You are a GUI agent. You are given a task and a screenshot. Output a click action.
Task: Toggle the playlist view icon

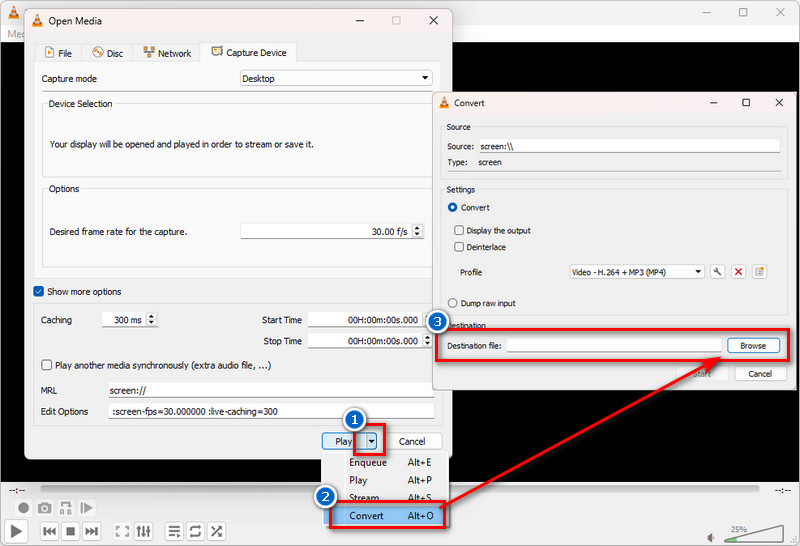[174, 531]
